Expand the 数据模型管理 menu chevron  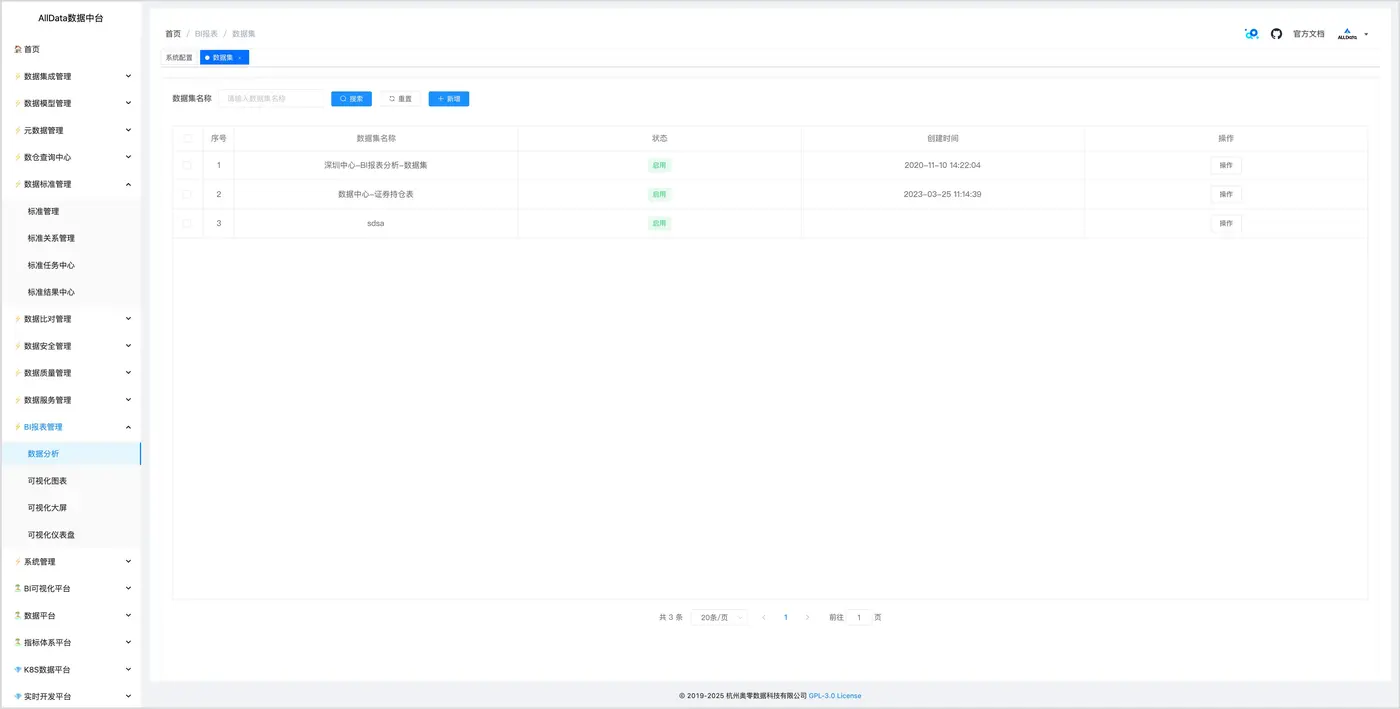point(128,103)
